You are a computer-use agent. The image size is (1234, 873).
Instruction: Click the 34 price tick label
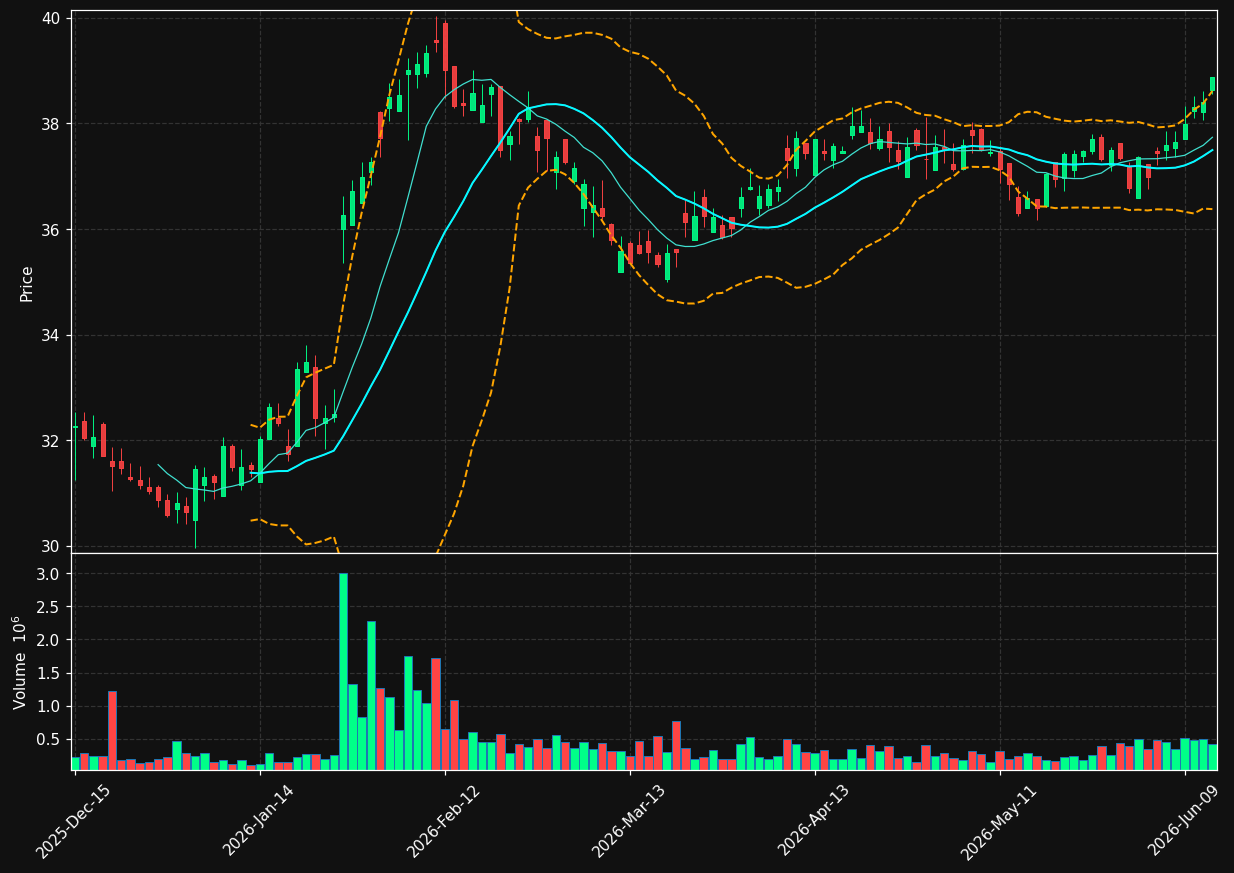click(52, 335)
